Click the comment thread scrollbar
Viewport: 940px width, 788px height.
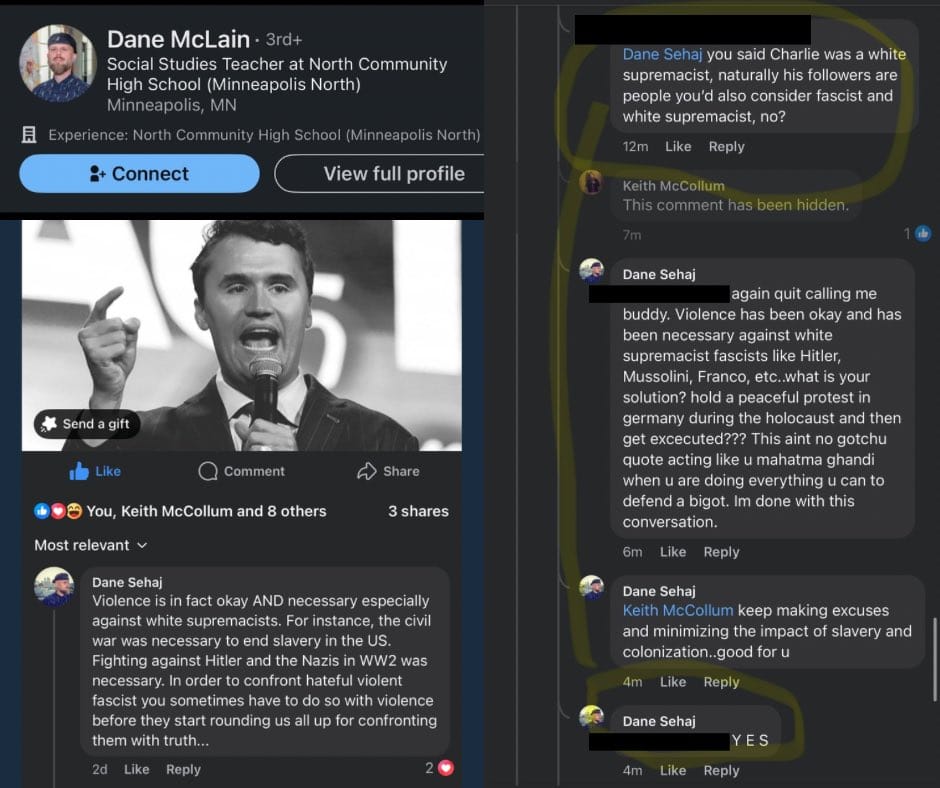[x=934, y=658]
